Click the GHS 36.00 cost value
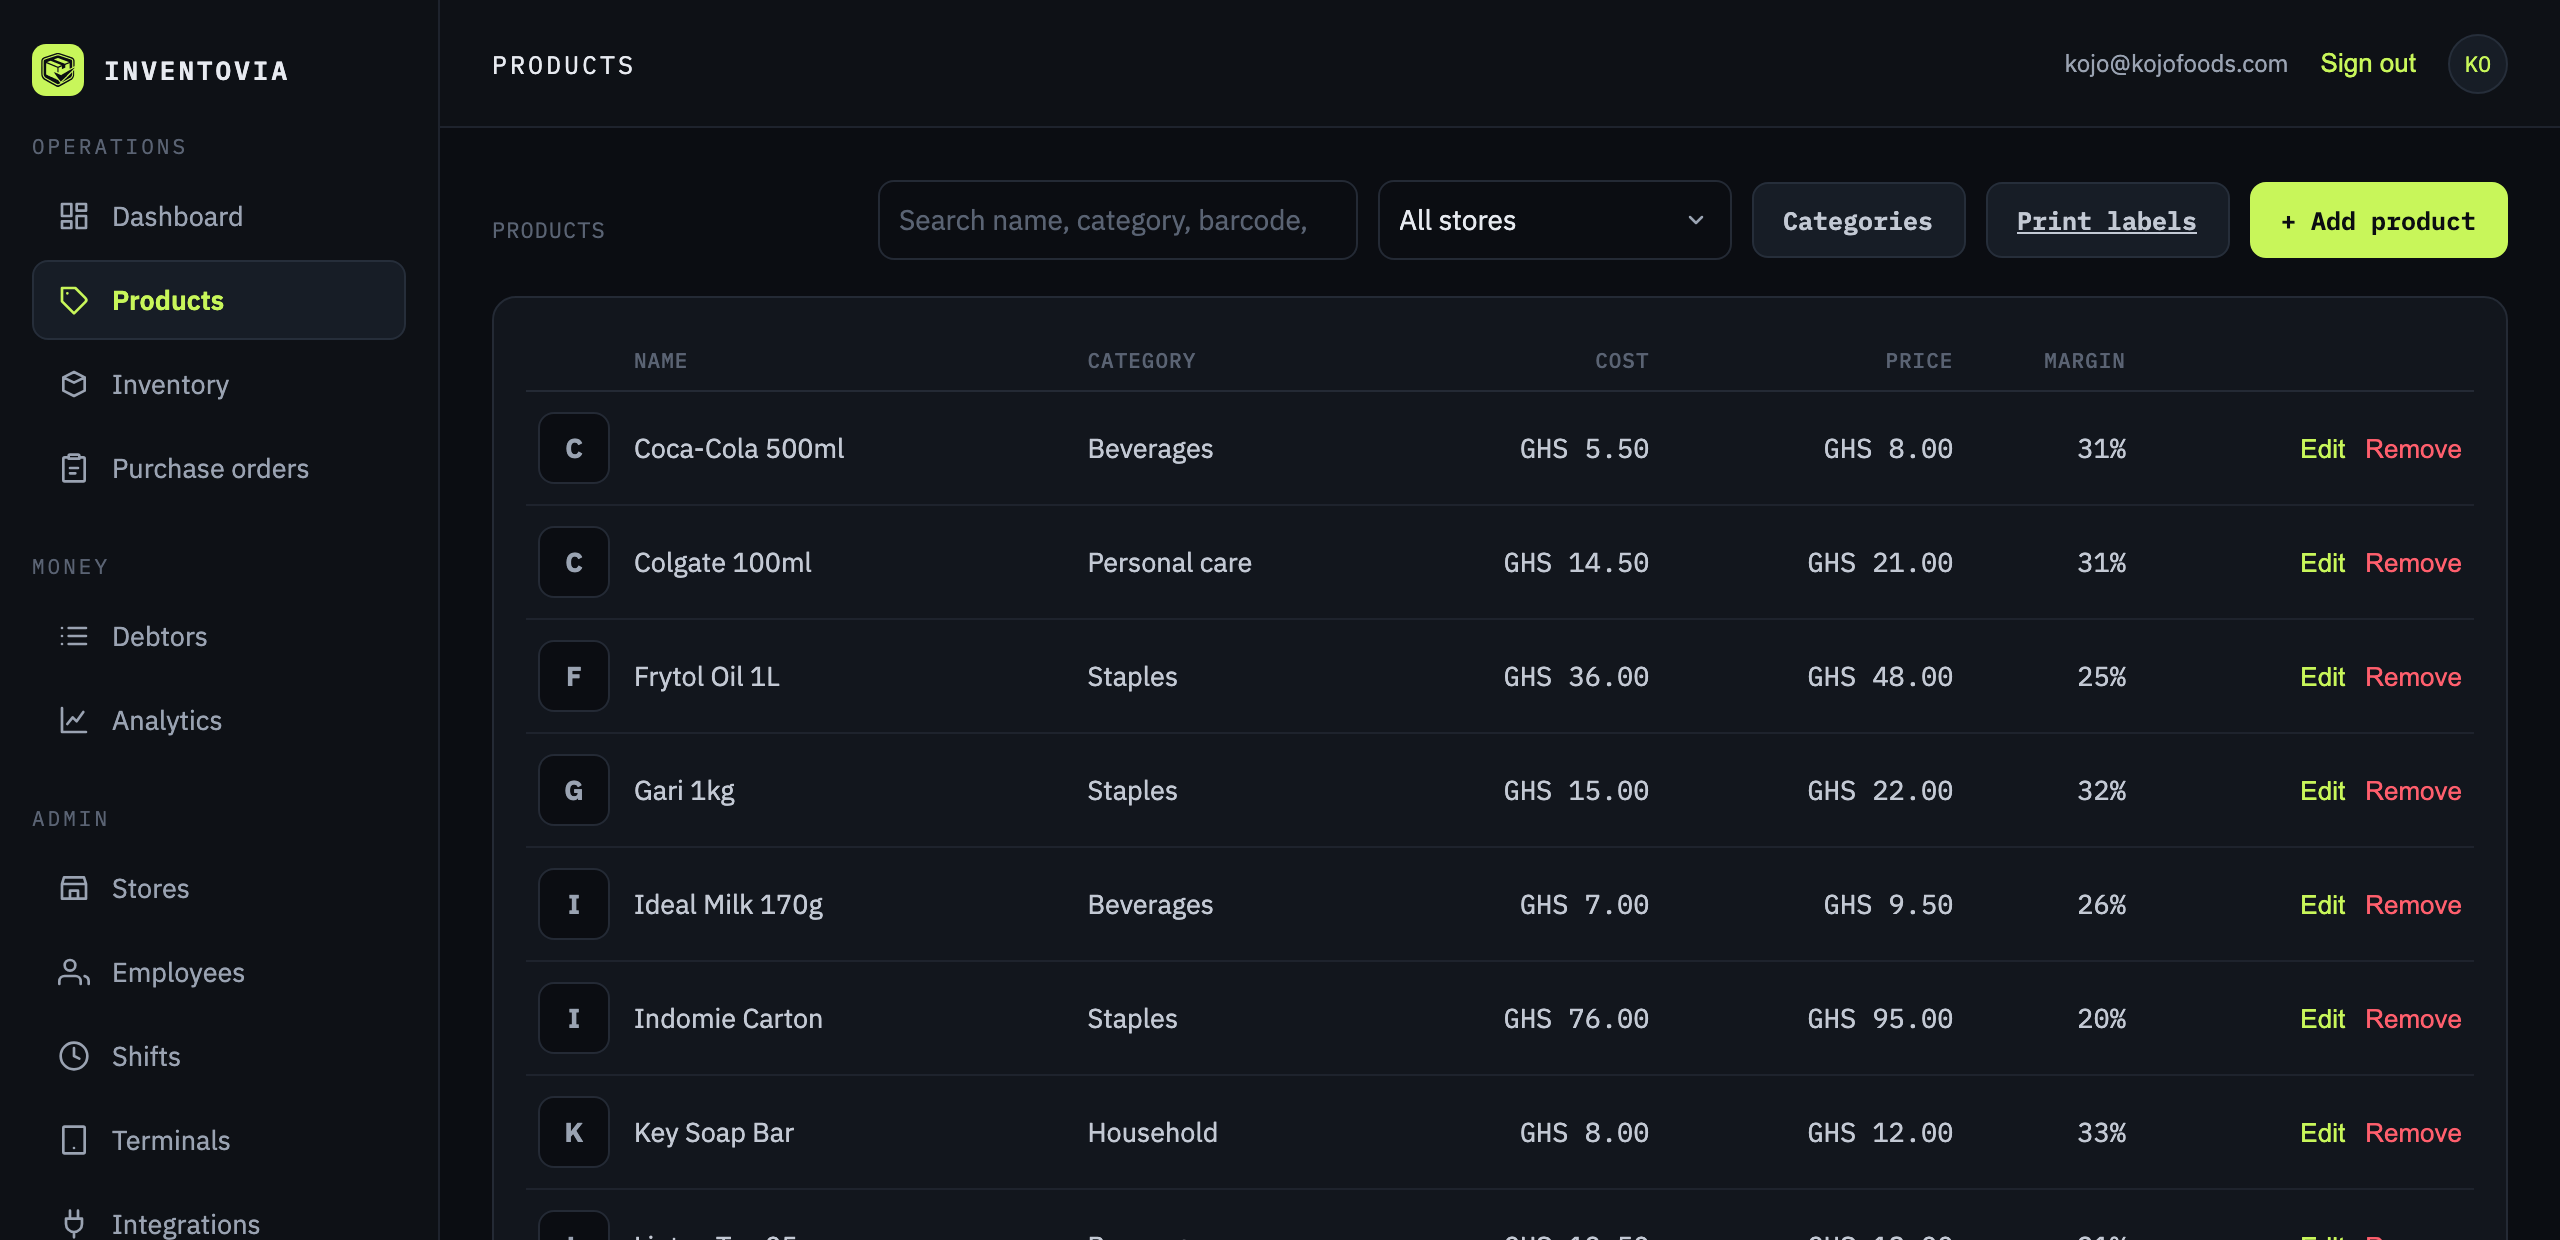The image size is (2560, 1240). tap(1576, 677)
